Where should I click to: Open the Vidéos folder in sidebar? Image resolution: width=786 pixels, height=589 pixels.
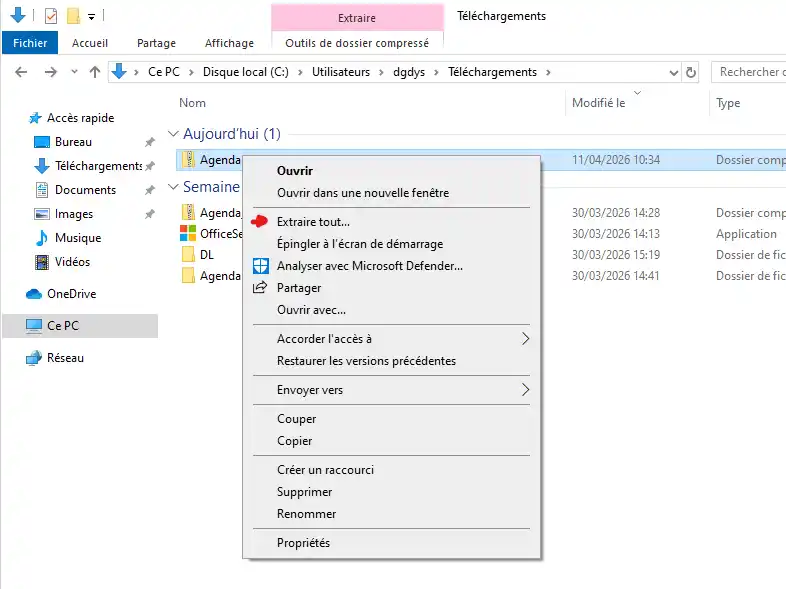tap(72, 262)
